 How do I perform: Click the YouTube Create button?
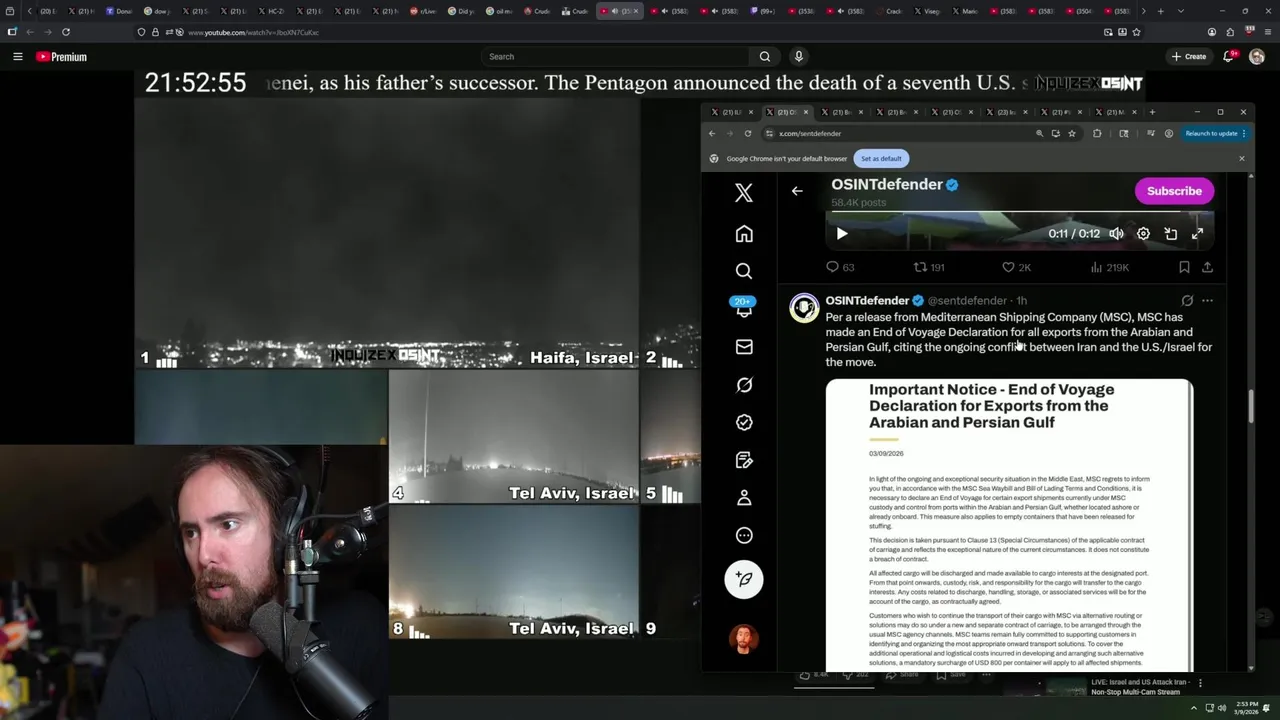pos(1189,57)
